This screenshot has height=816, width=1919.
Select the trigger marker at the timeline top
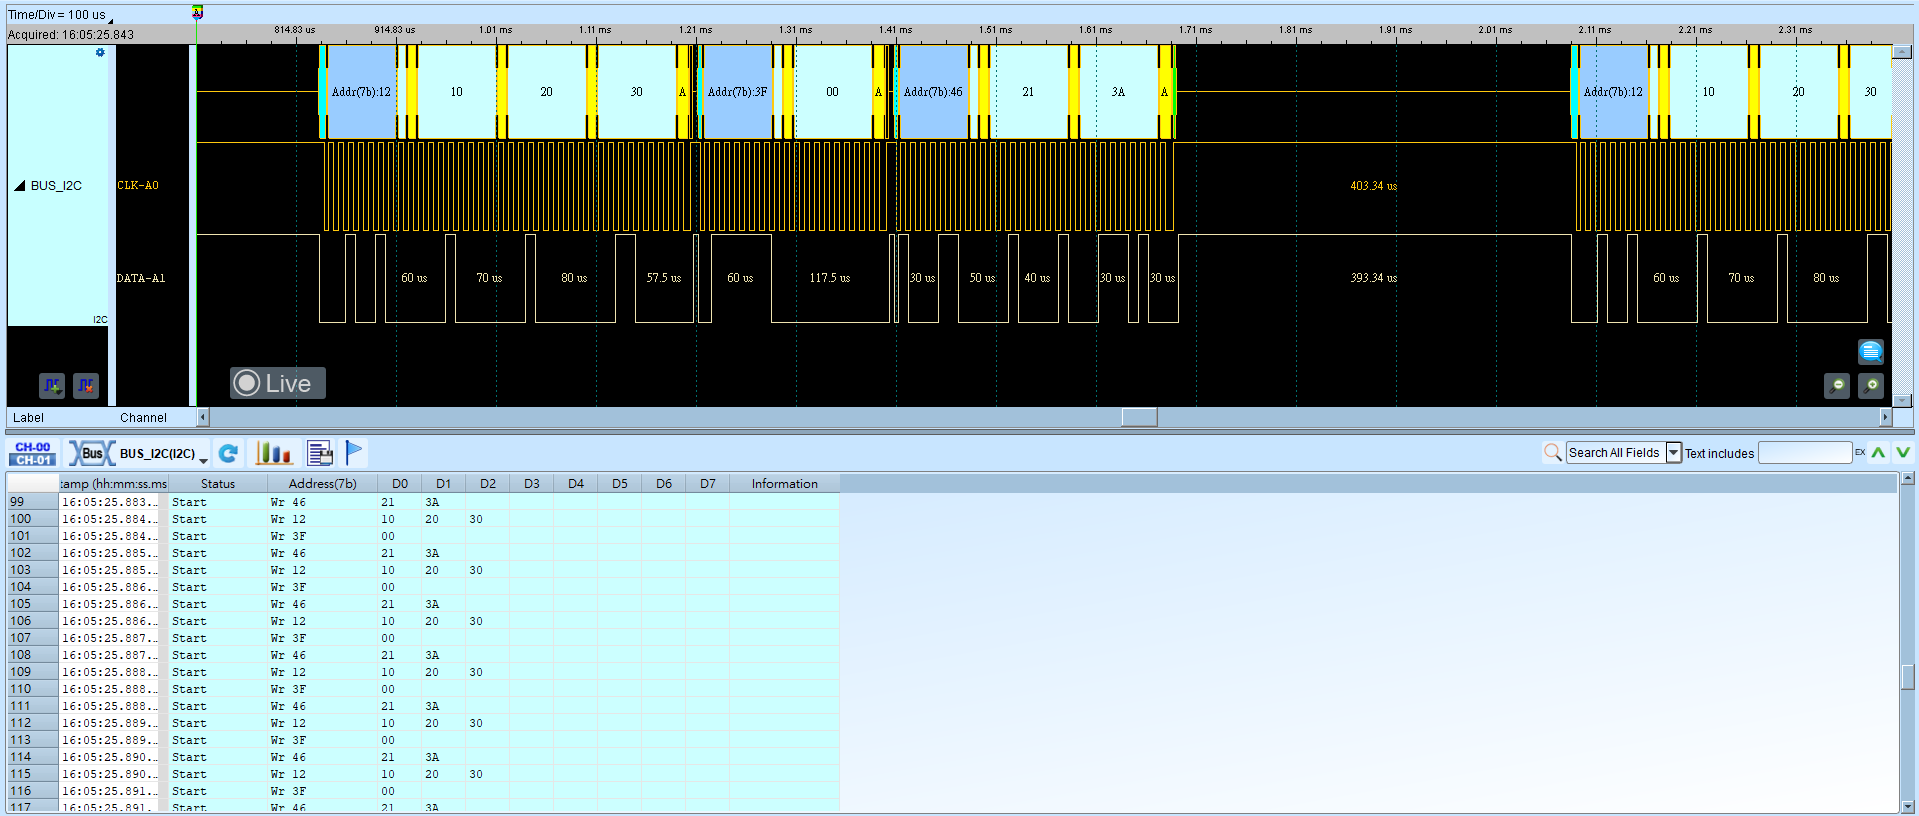[197, 12]
